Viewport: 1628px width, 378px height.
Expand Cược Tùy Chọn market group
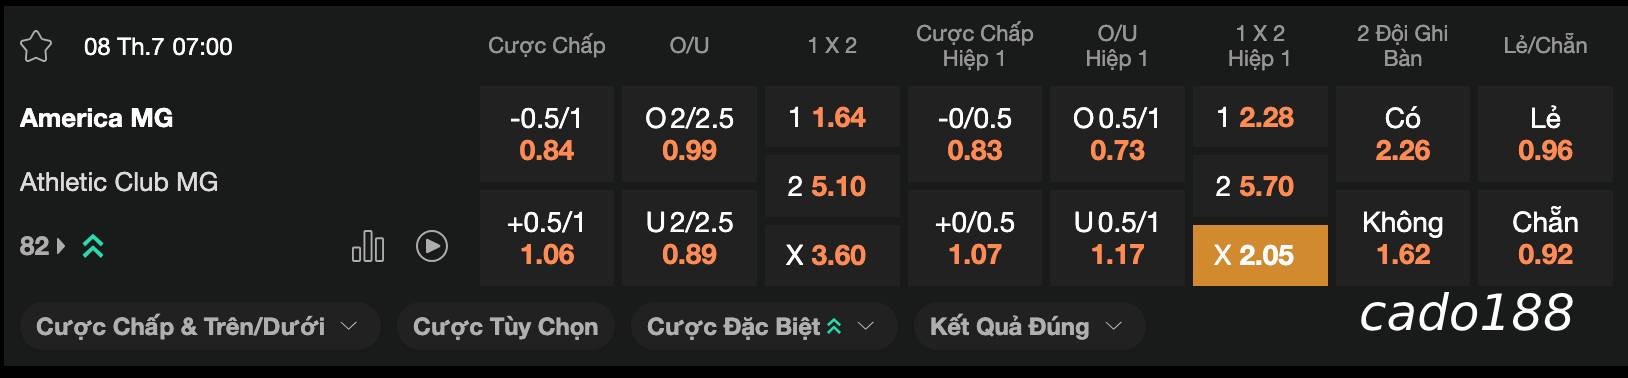point(505,326)
